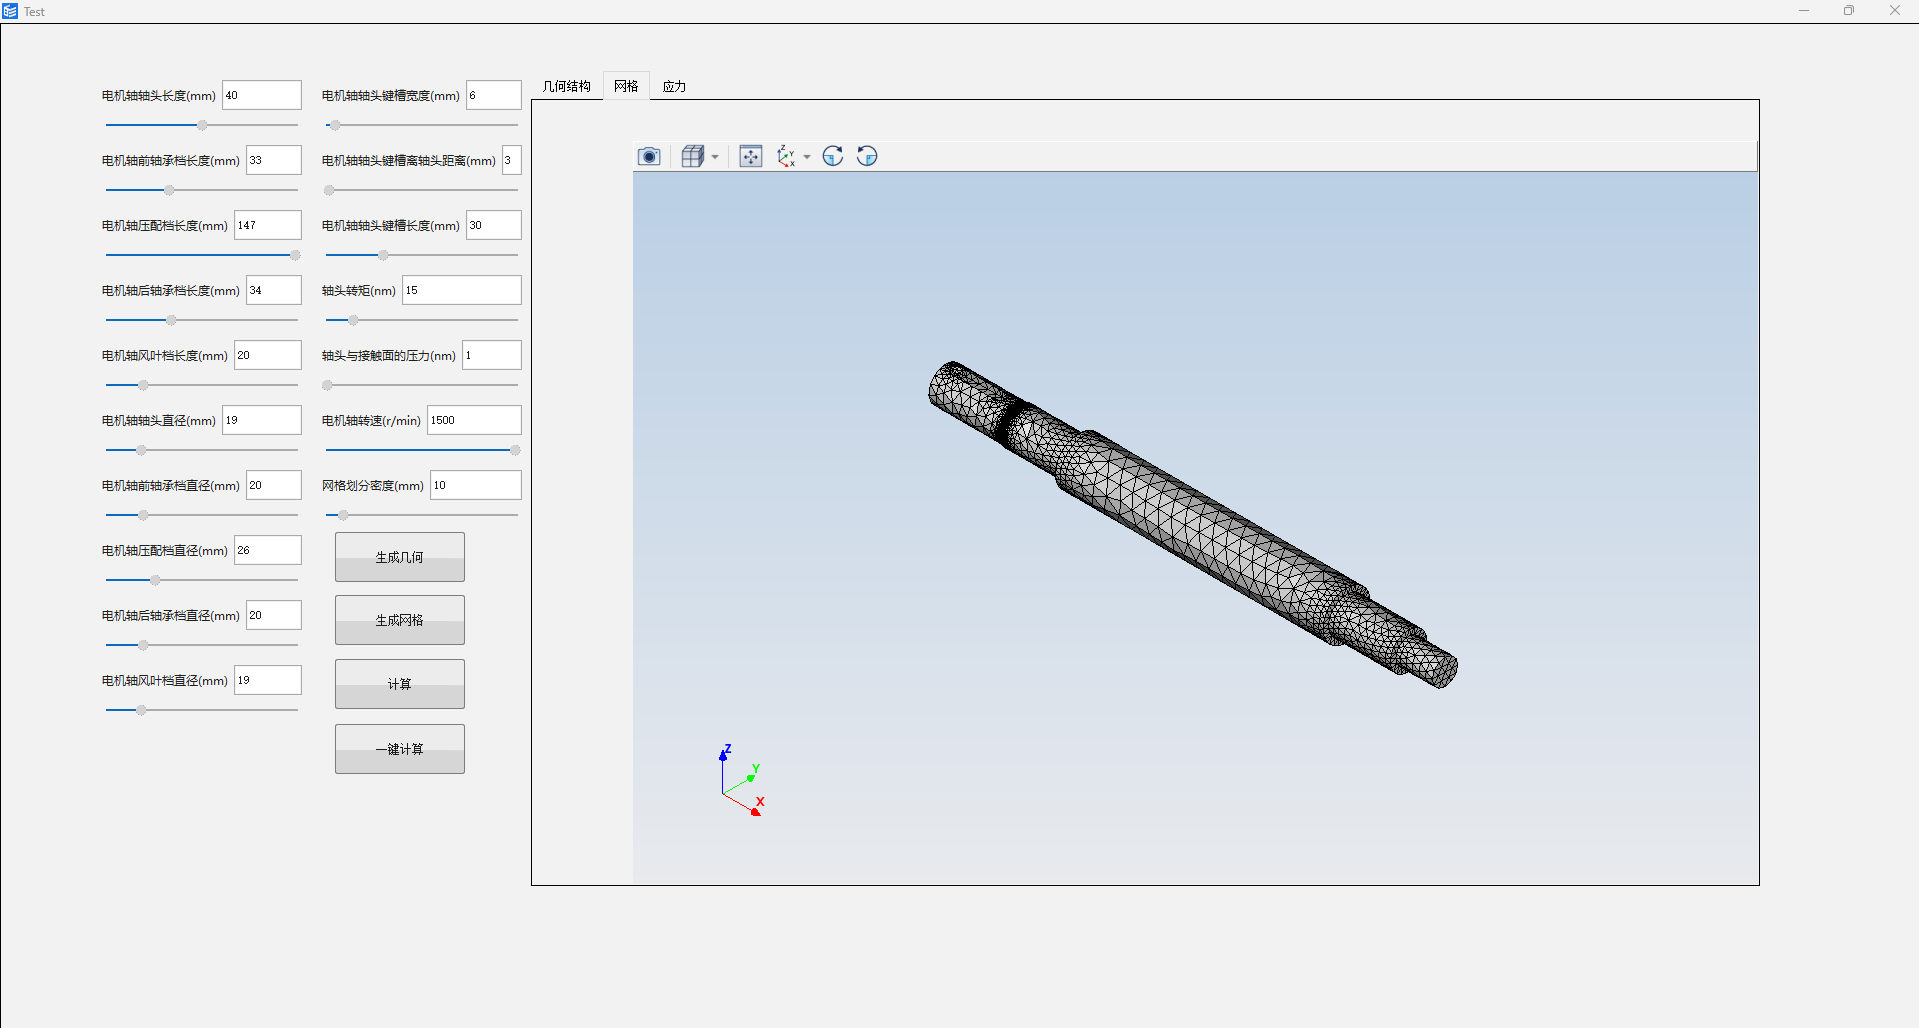Click the 电机轴前轴承档直径 input field
Image resolution: width=1919 pixels, height=1028 pixels.
274,485
